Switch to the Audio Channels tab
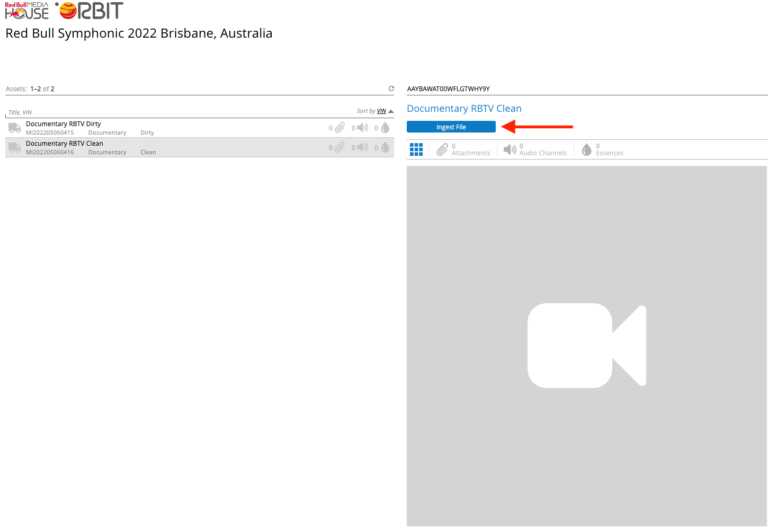Screen dimensions: 768x529 [535, 149]
